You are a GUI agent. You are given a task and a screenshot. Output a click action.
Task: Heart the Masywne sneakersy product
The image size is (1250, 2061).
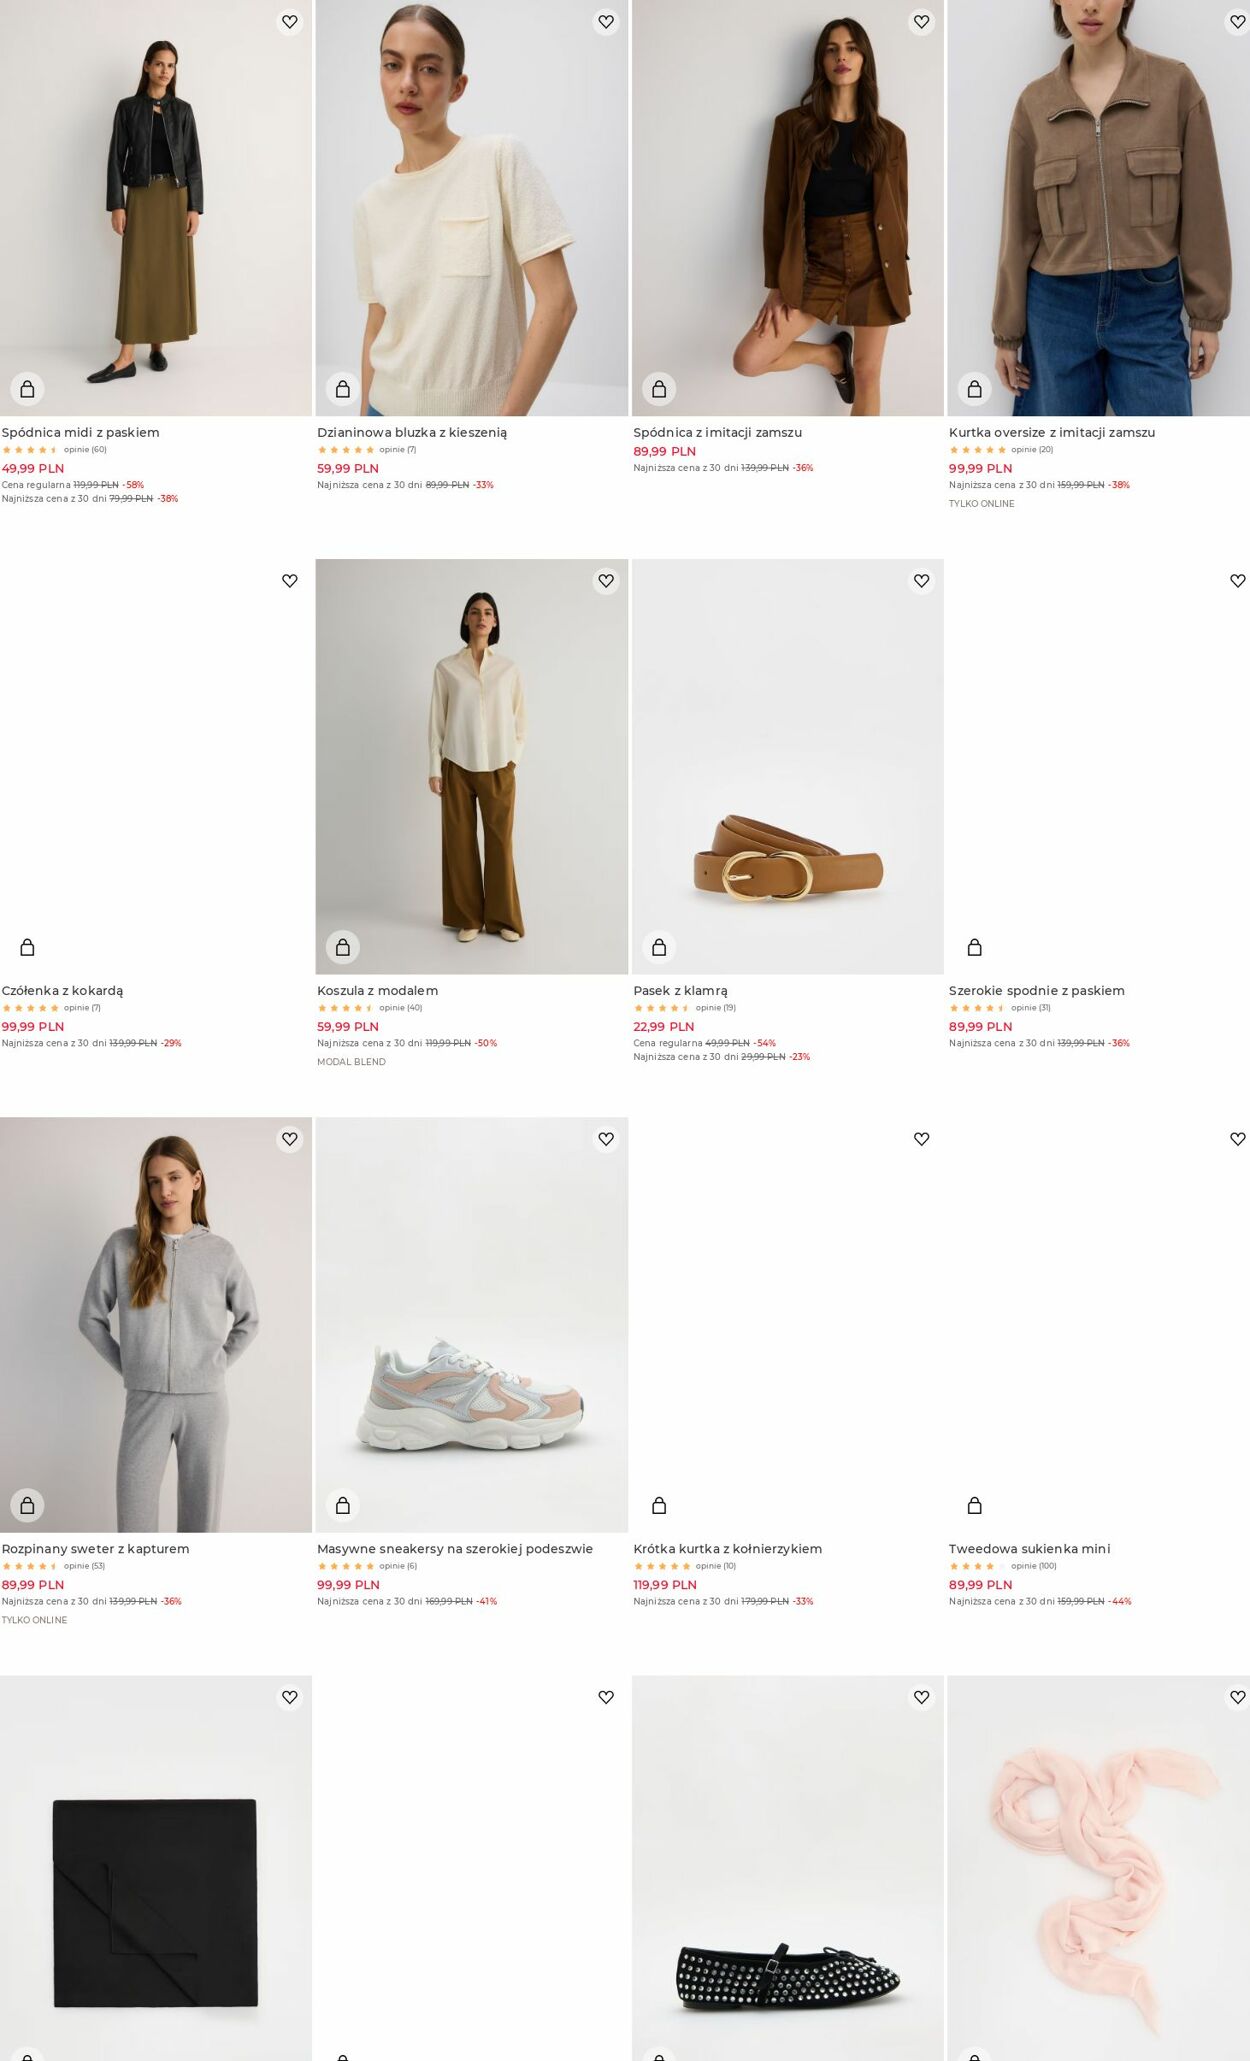click(606, 1138)
